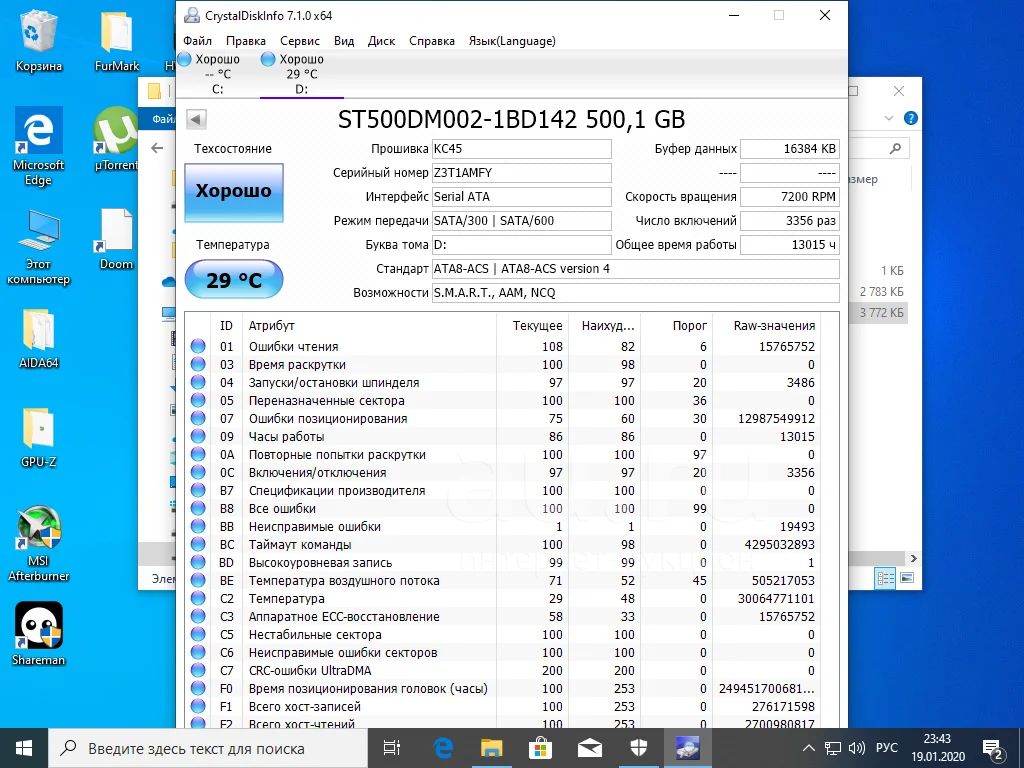Open the Справка menu
The image size is (1024, 768).
click(x=432, y=40)
